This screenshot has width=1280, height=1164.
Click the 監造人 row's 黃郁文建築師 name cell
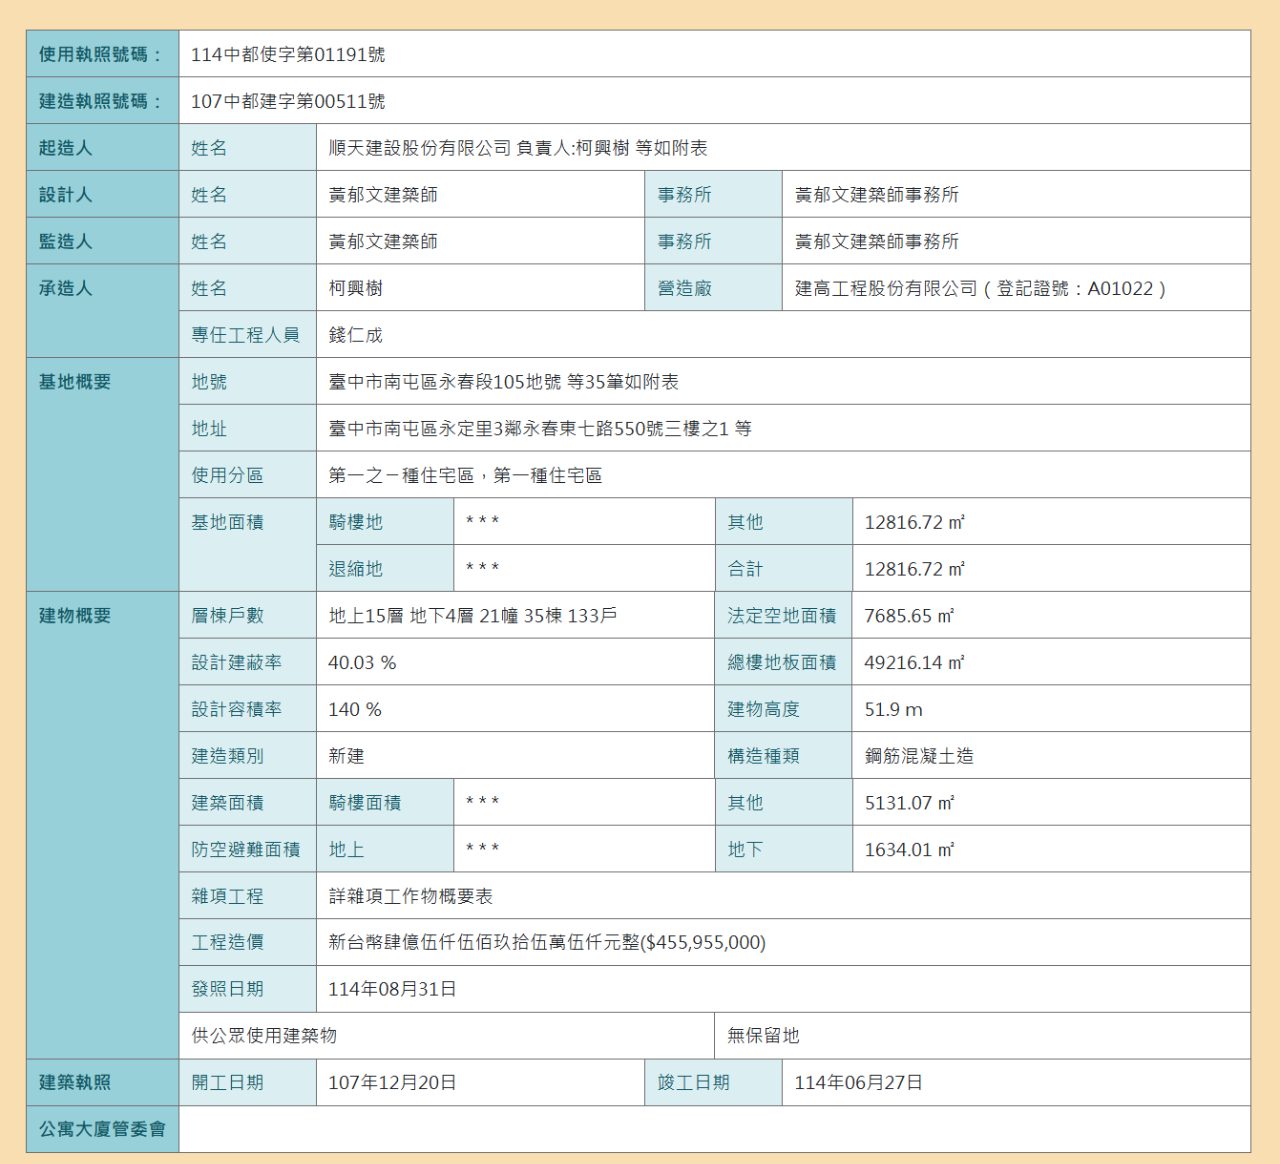pyautogui.click(x=383, y=242)
